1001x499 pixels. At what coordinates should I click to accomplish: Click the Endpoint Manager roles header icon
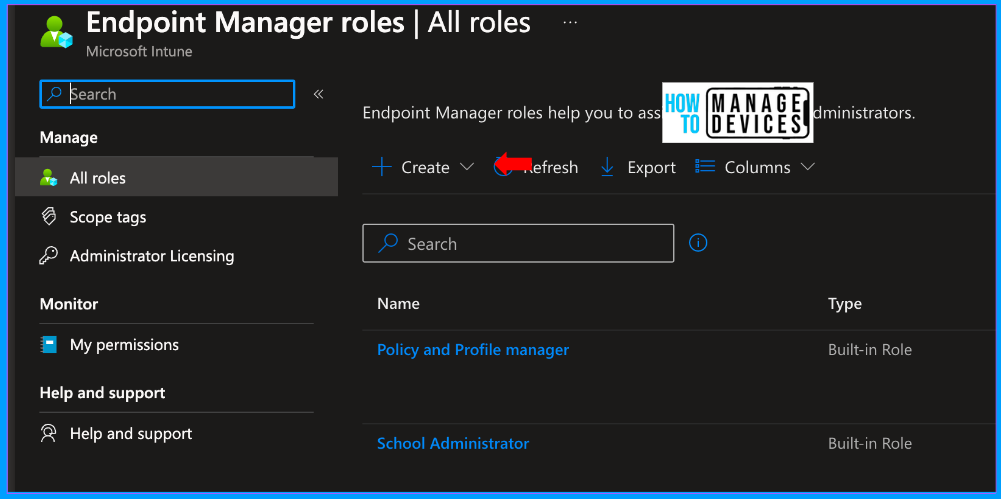(x=56, y=32)
